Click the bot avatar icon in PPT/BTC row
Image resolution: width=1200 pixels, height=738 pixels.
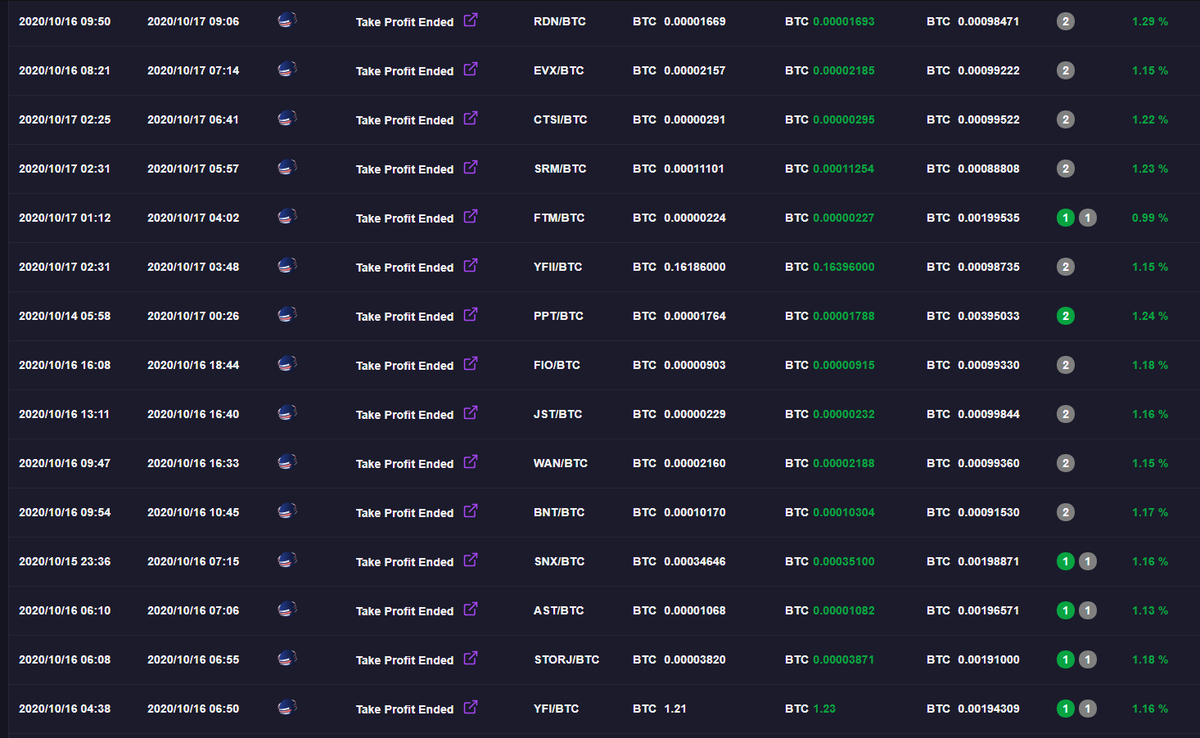[x=287, y=314]
